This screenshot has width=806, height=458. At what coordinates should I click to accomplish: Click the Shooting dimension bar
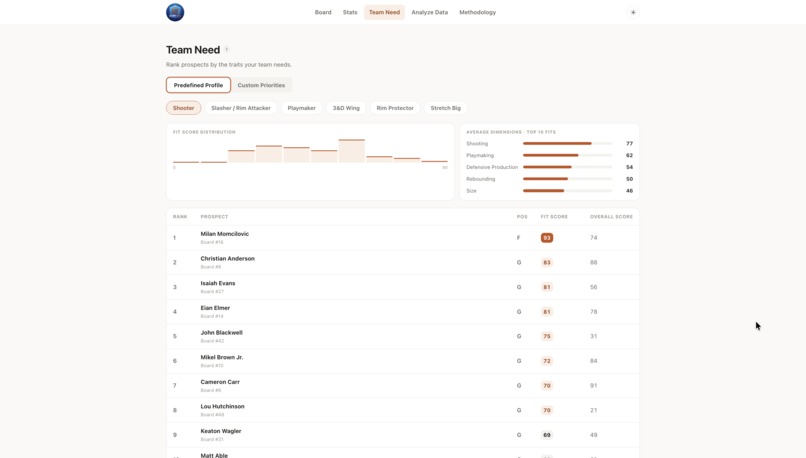567,143
